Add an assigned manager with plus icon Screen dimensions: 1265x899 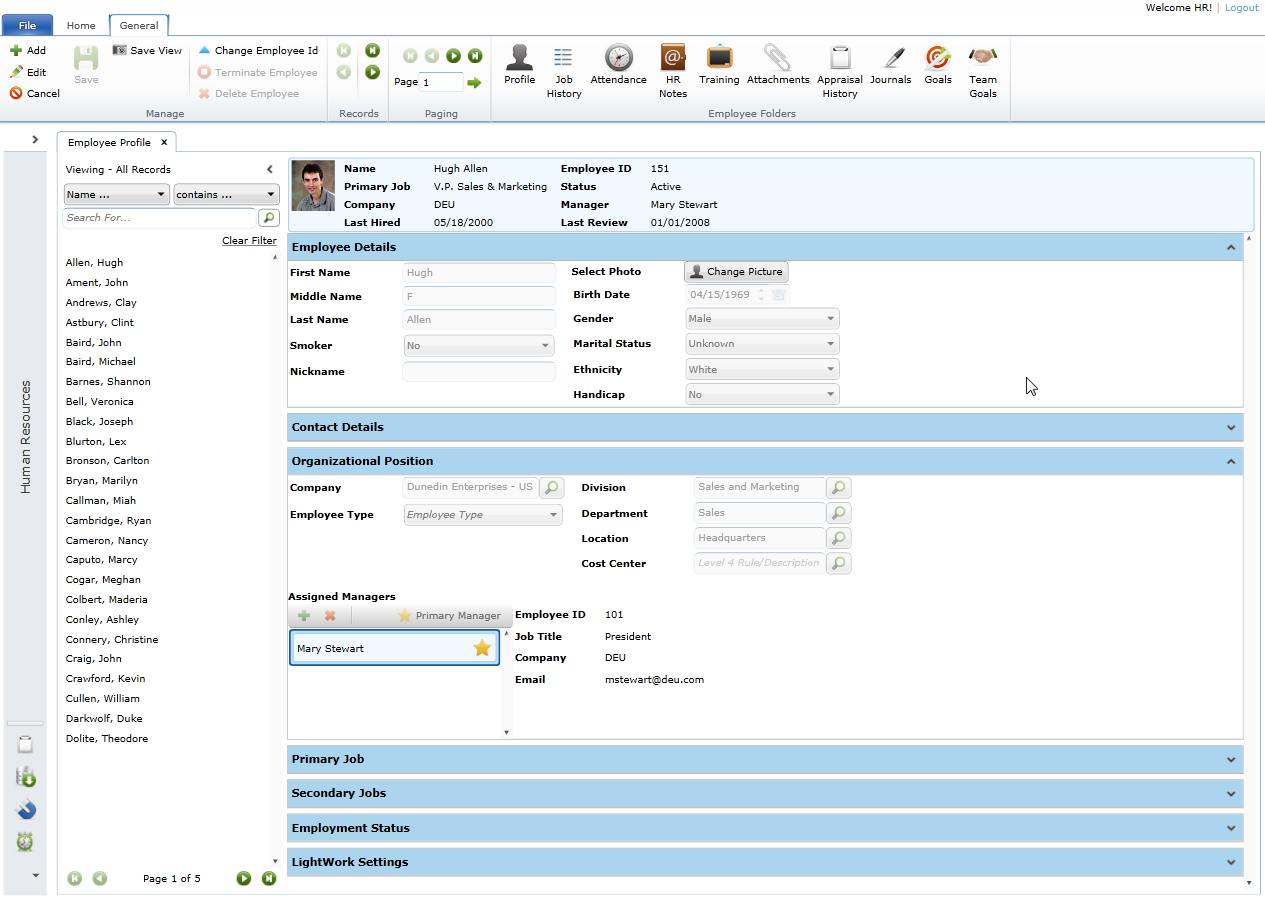304,616
